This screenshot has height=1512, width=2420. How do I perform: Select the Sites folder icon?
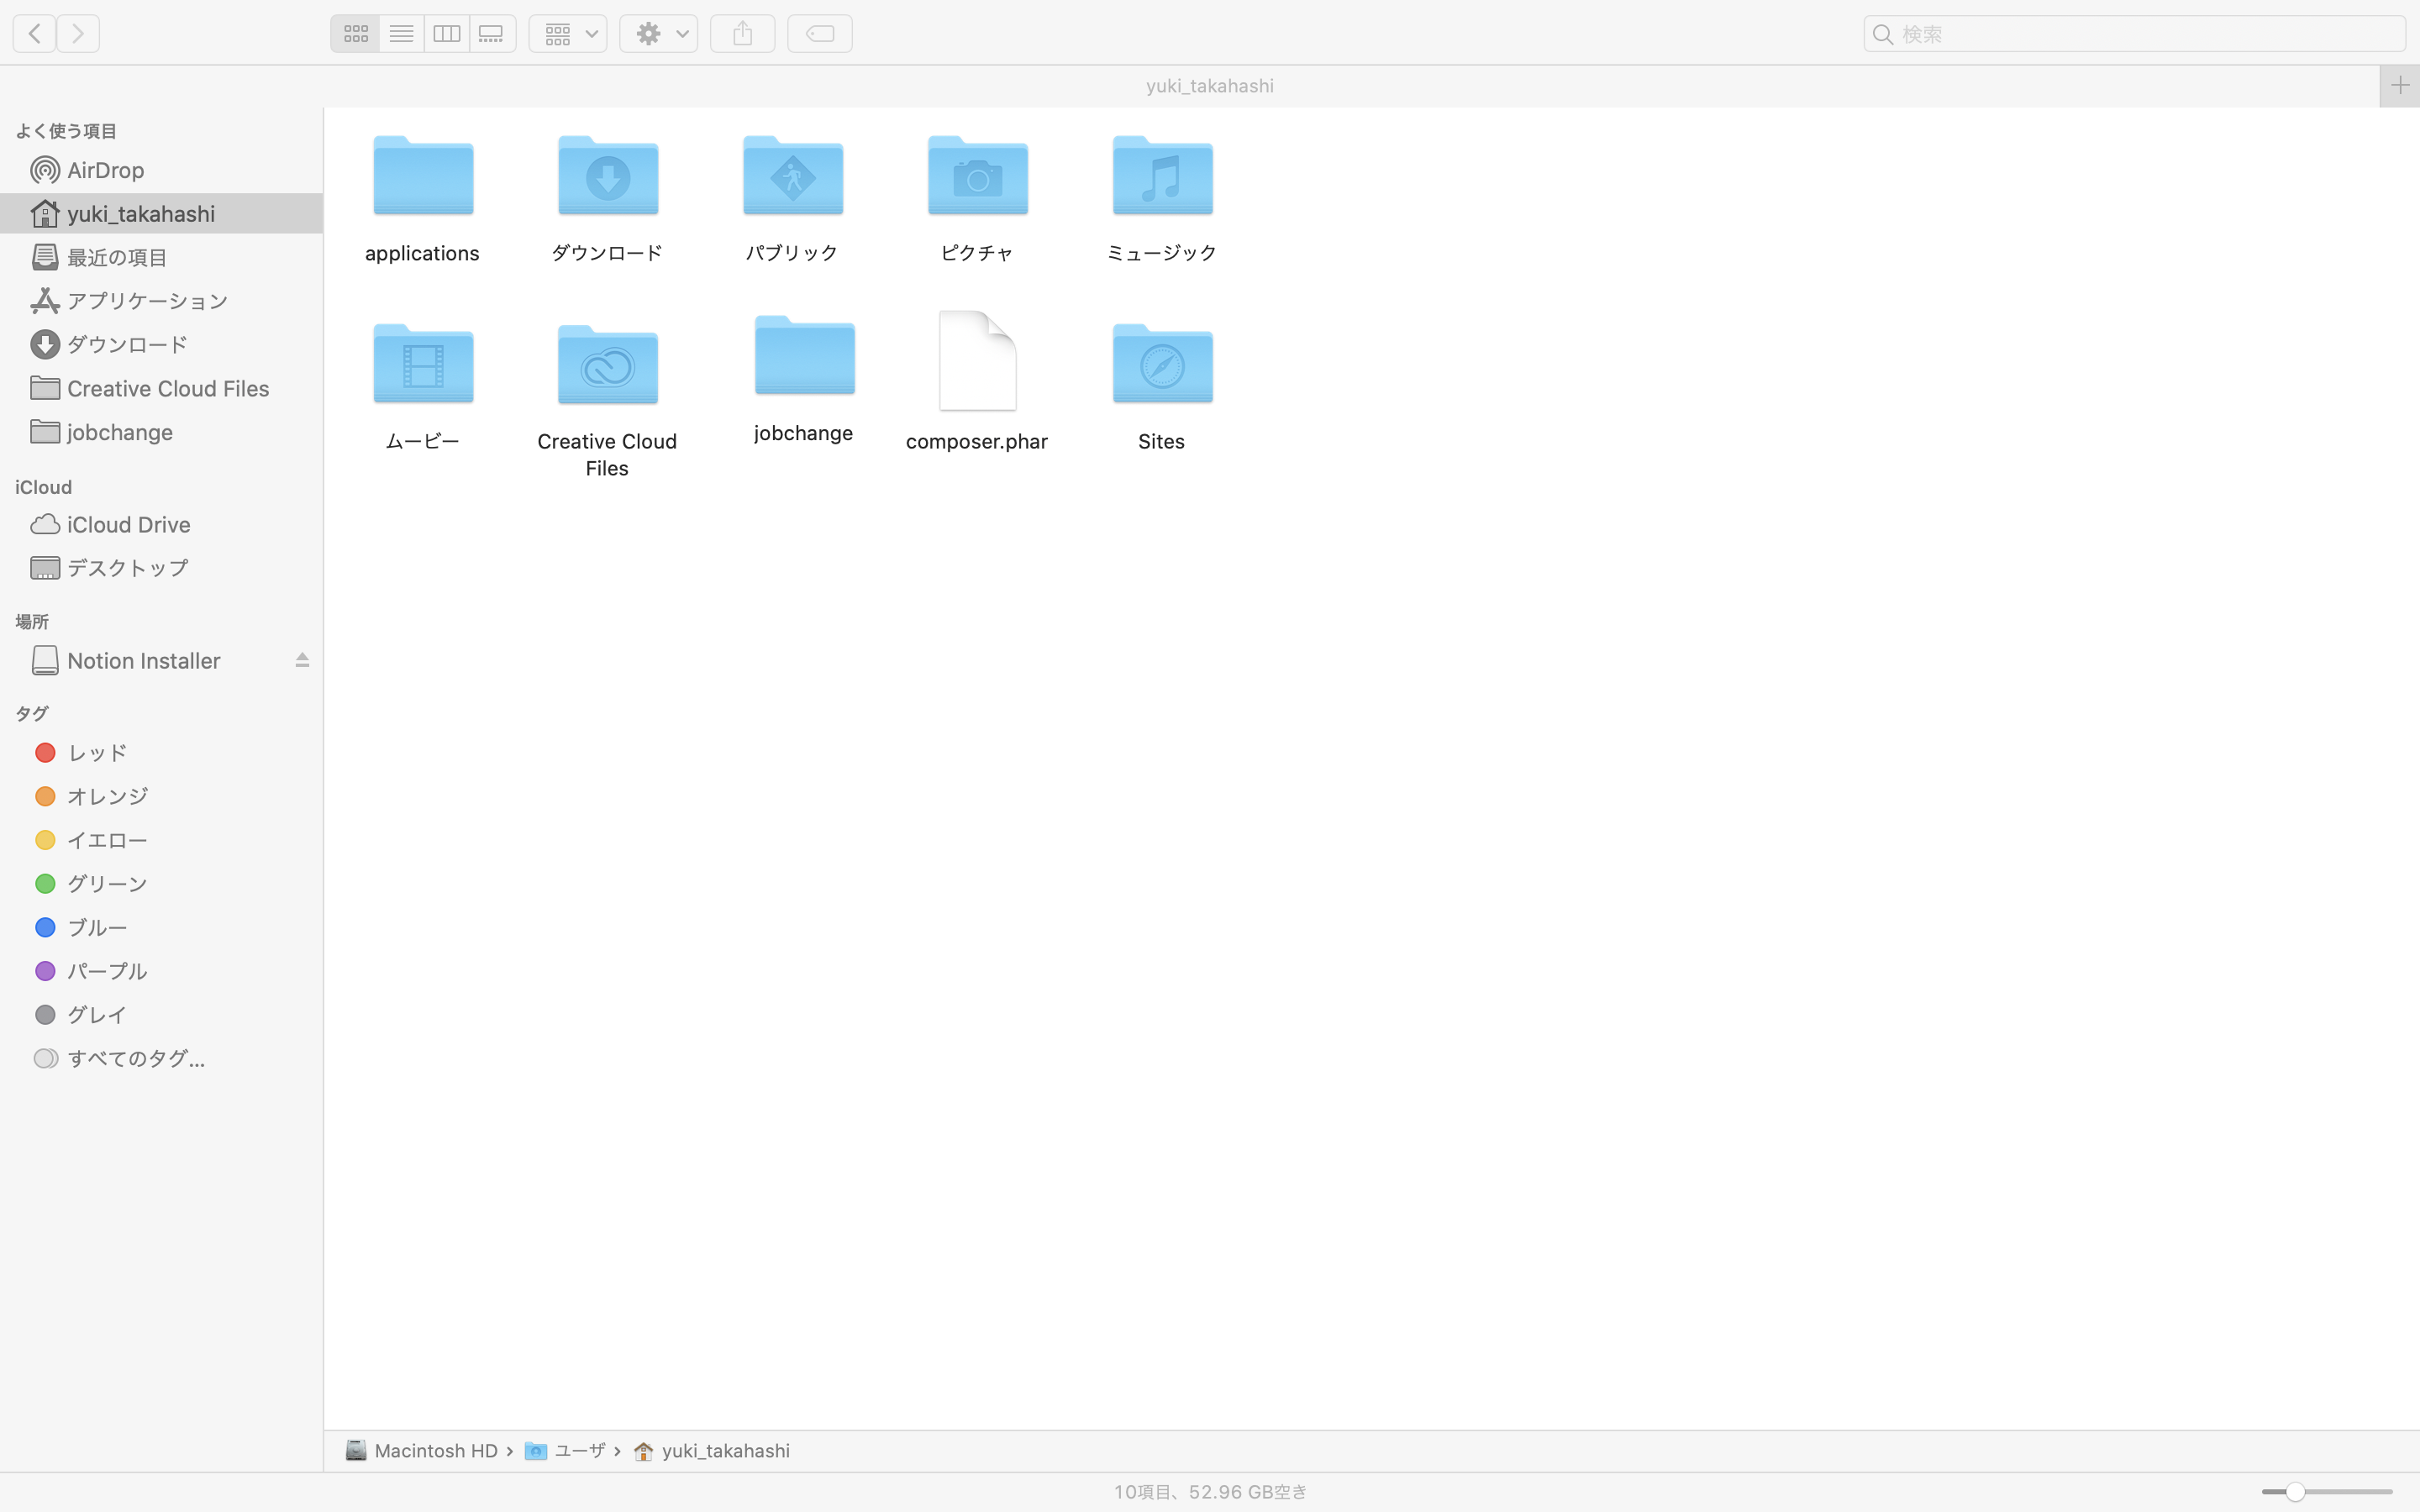[x=1163, y=364]
